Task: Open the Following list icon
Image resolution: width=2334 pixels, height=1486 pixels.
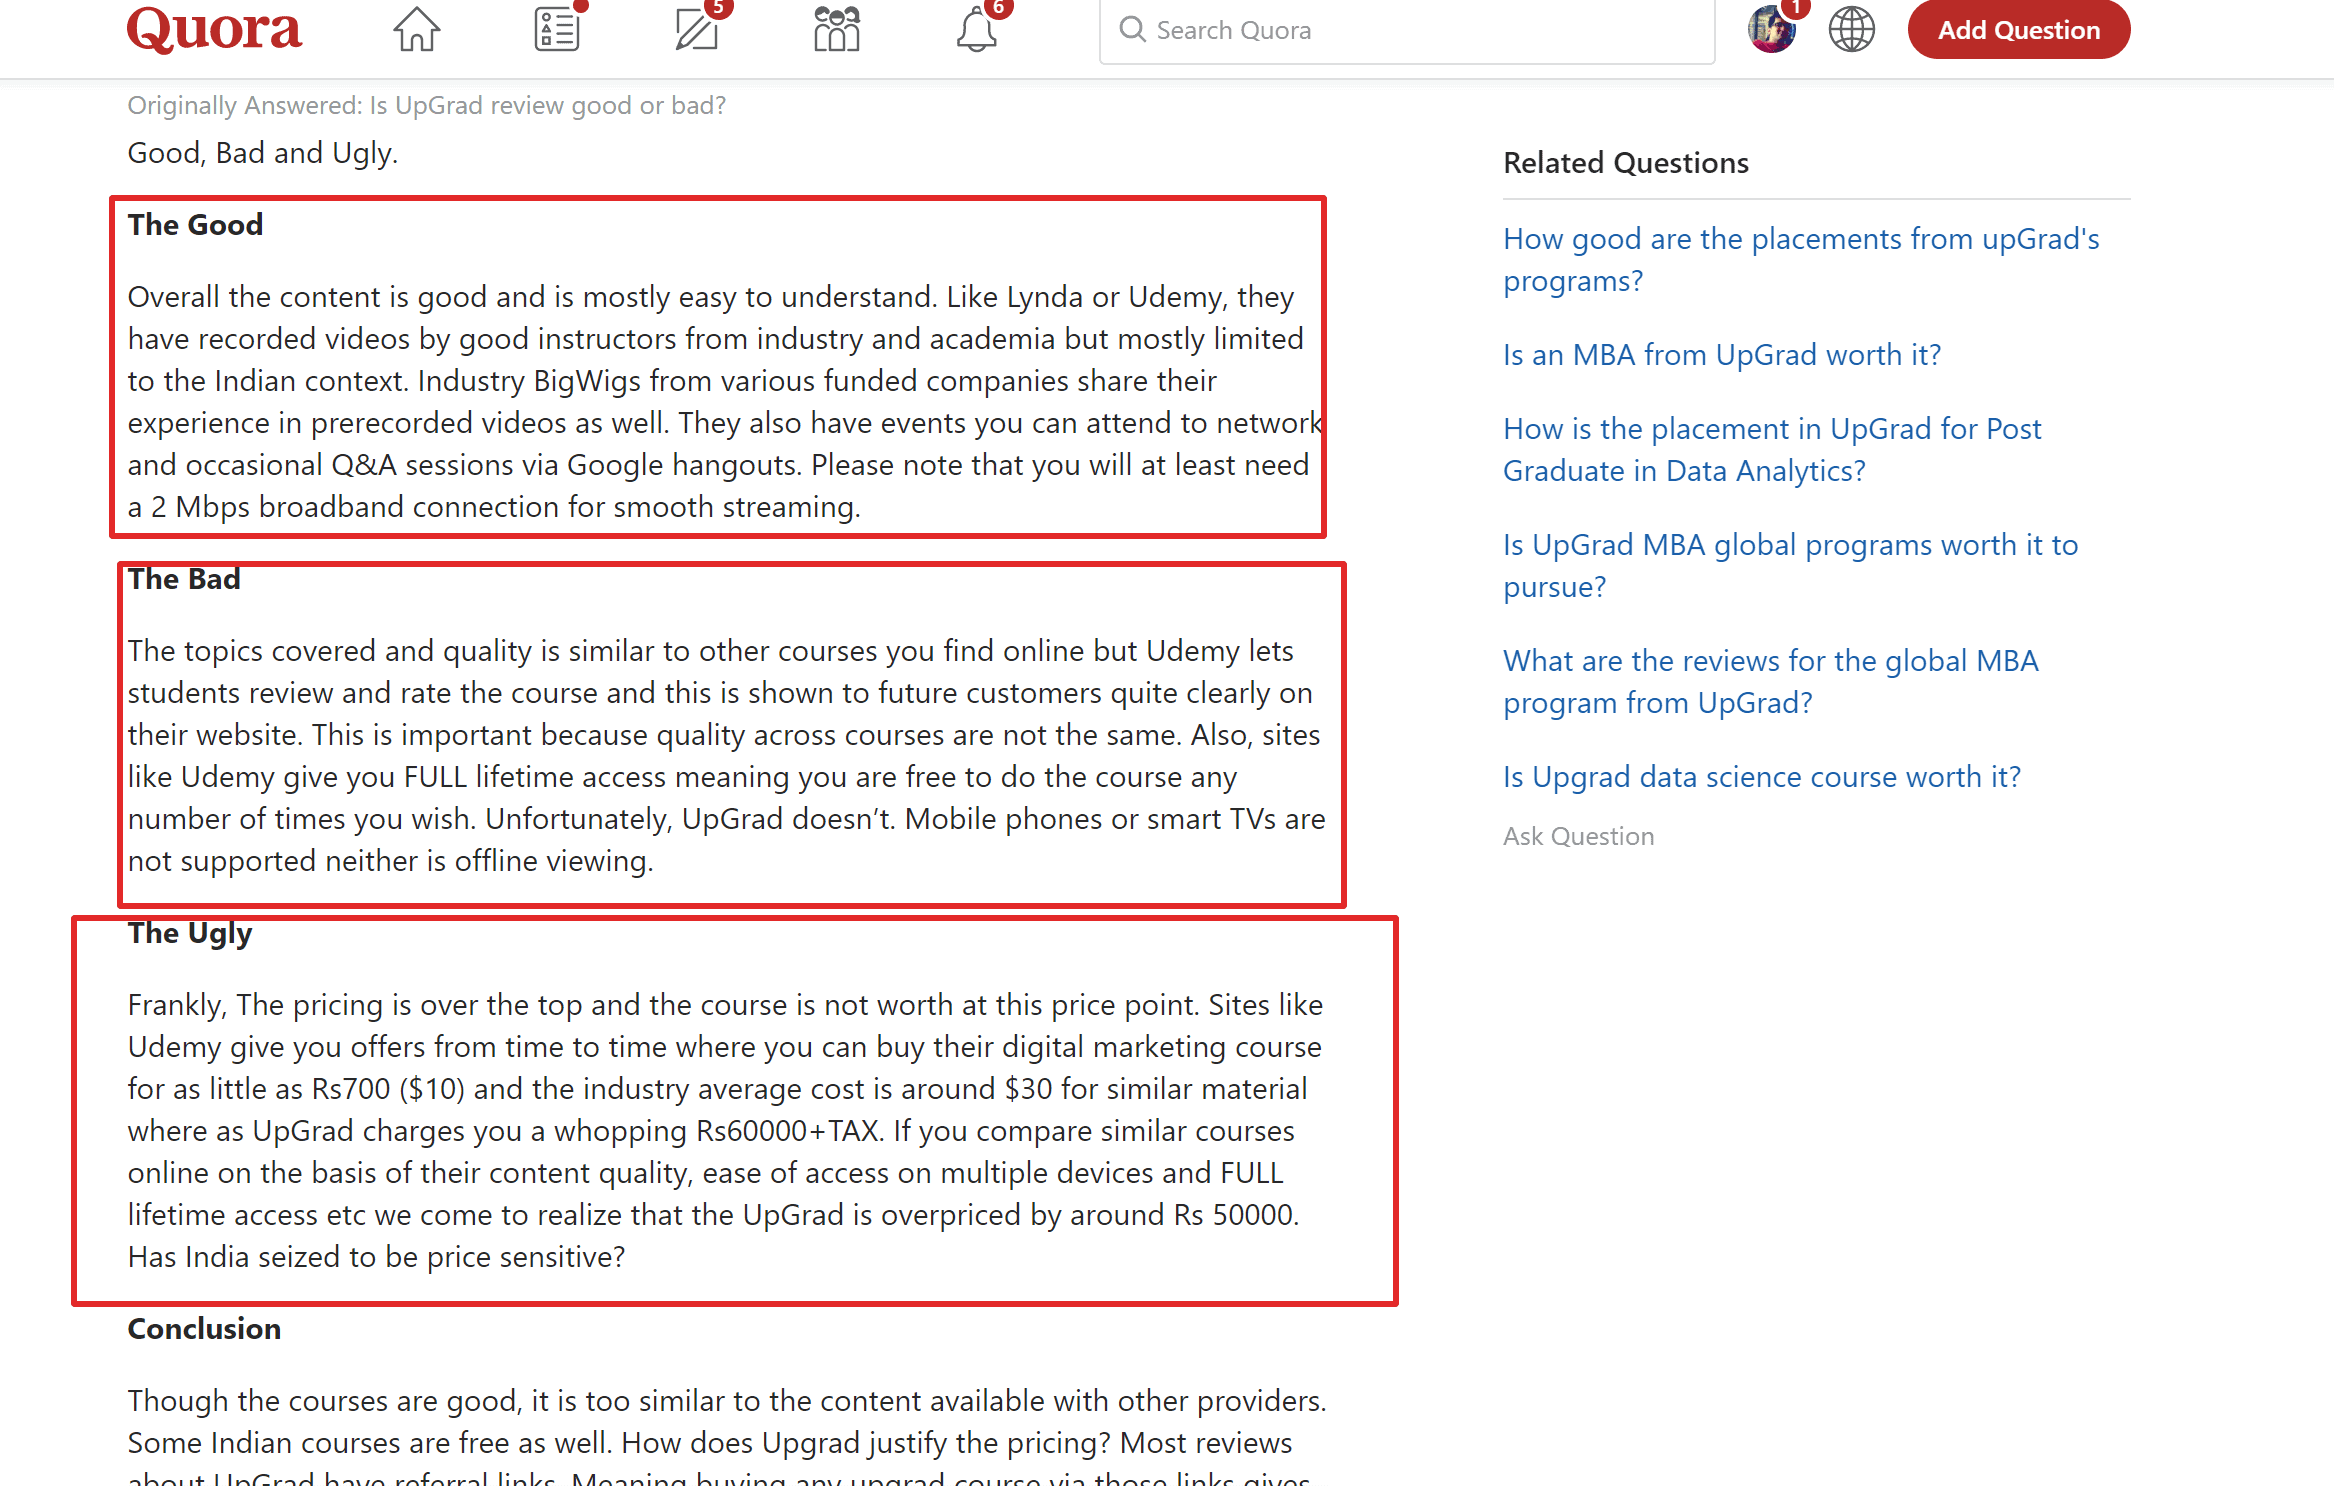Action: 557,30
